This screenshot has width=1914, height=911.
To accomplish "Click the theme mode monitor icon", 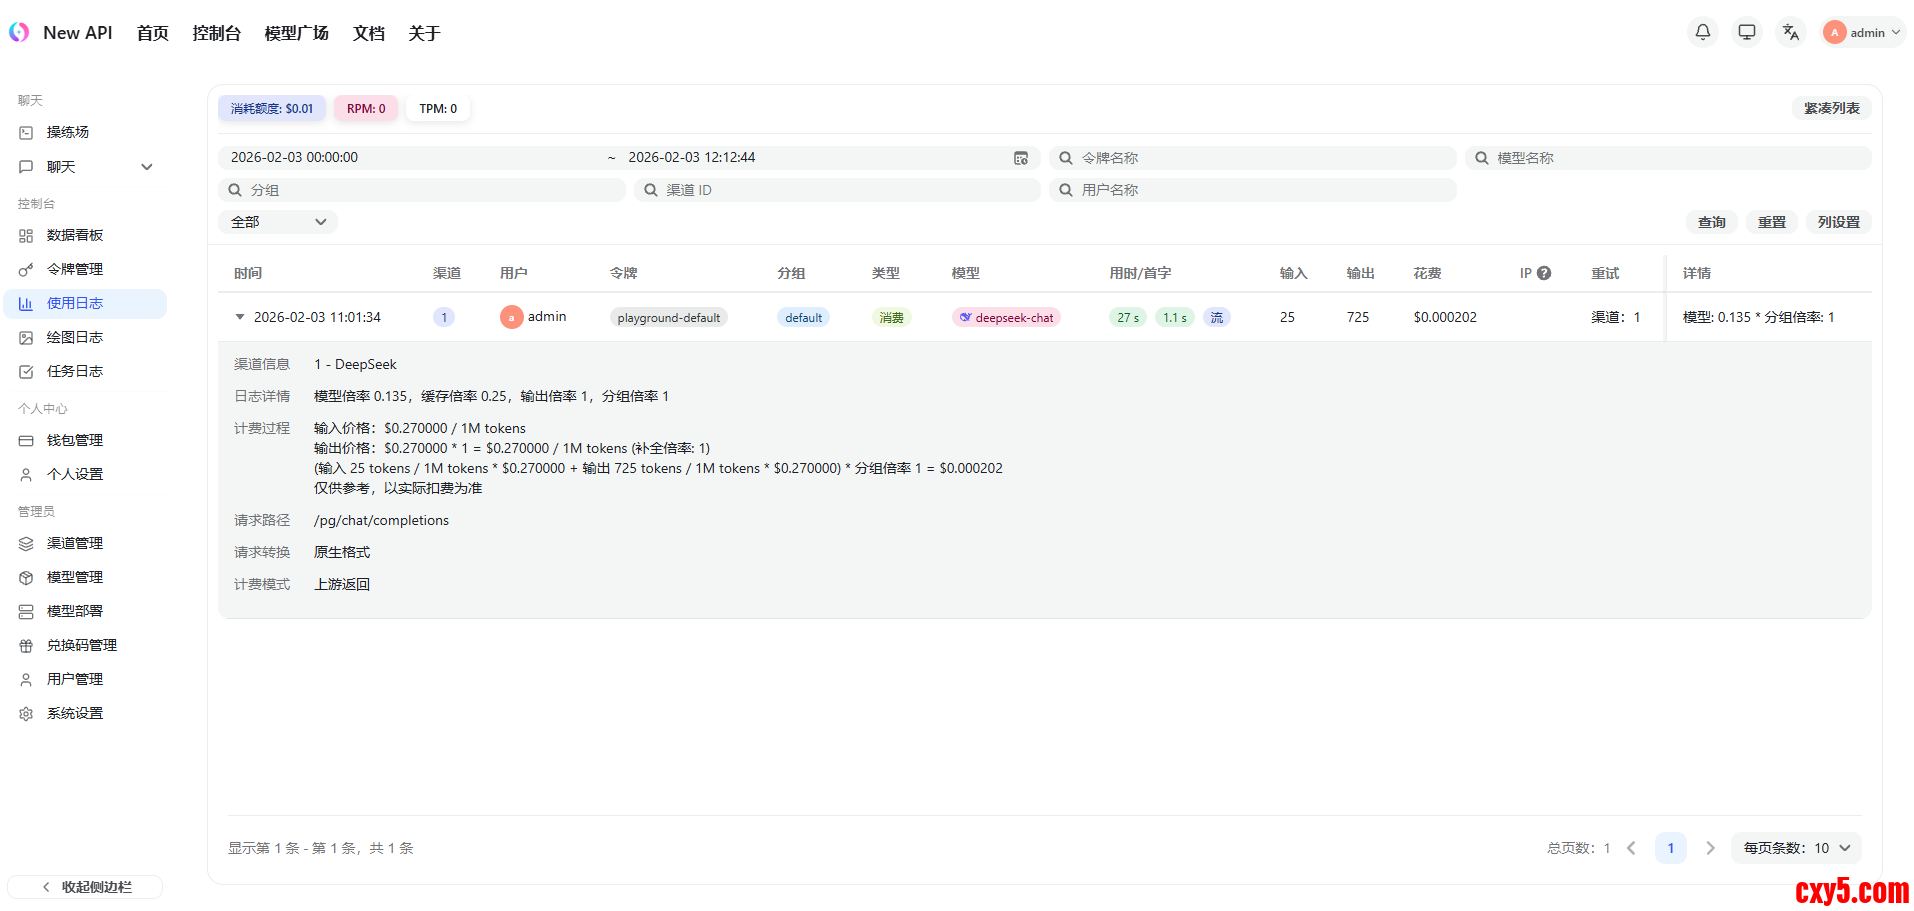I will (x=1746, y=32).
